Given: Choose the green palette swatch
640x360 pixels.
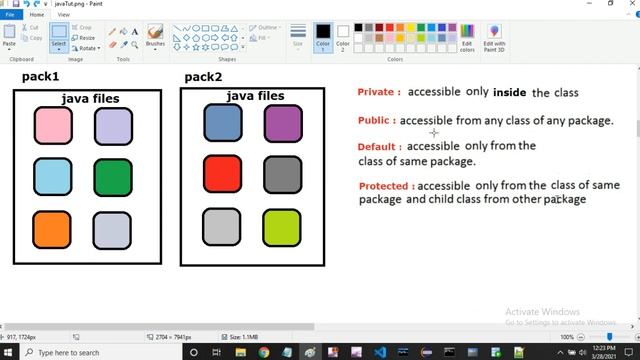Looking at the screenshot, I should point(421,27).
